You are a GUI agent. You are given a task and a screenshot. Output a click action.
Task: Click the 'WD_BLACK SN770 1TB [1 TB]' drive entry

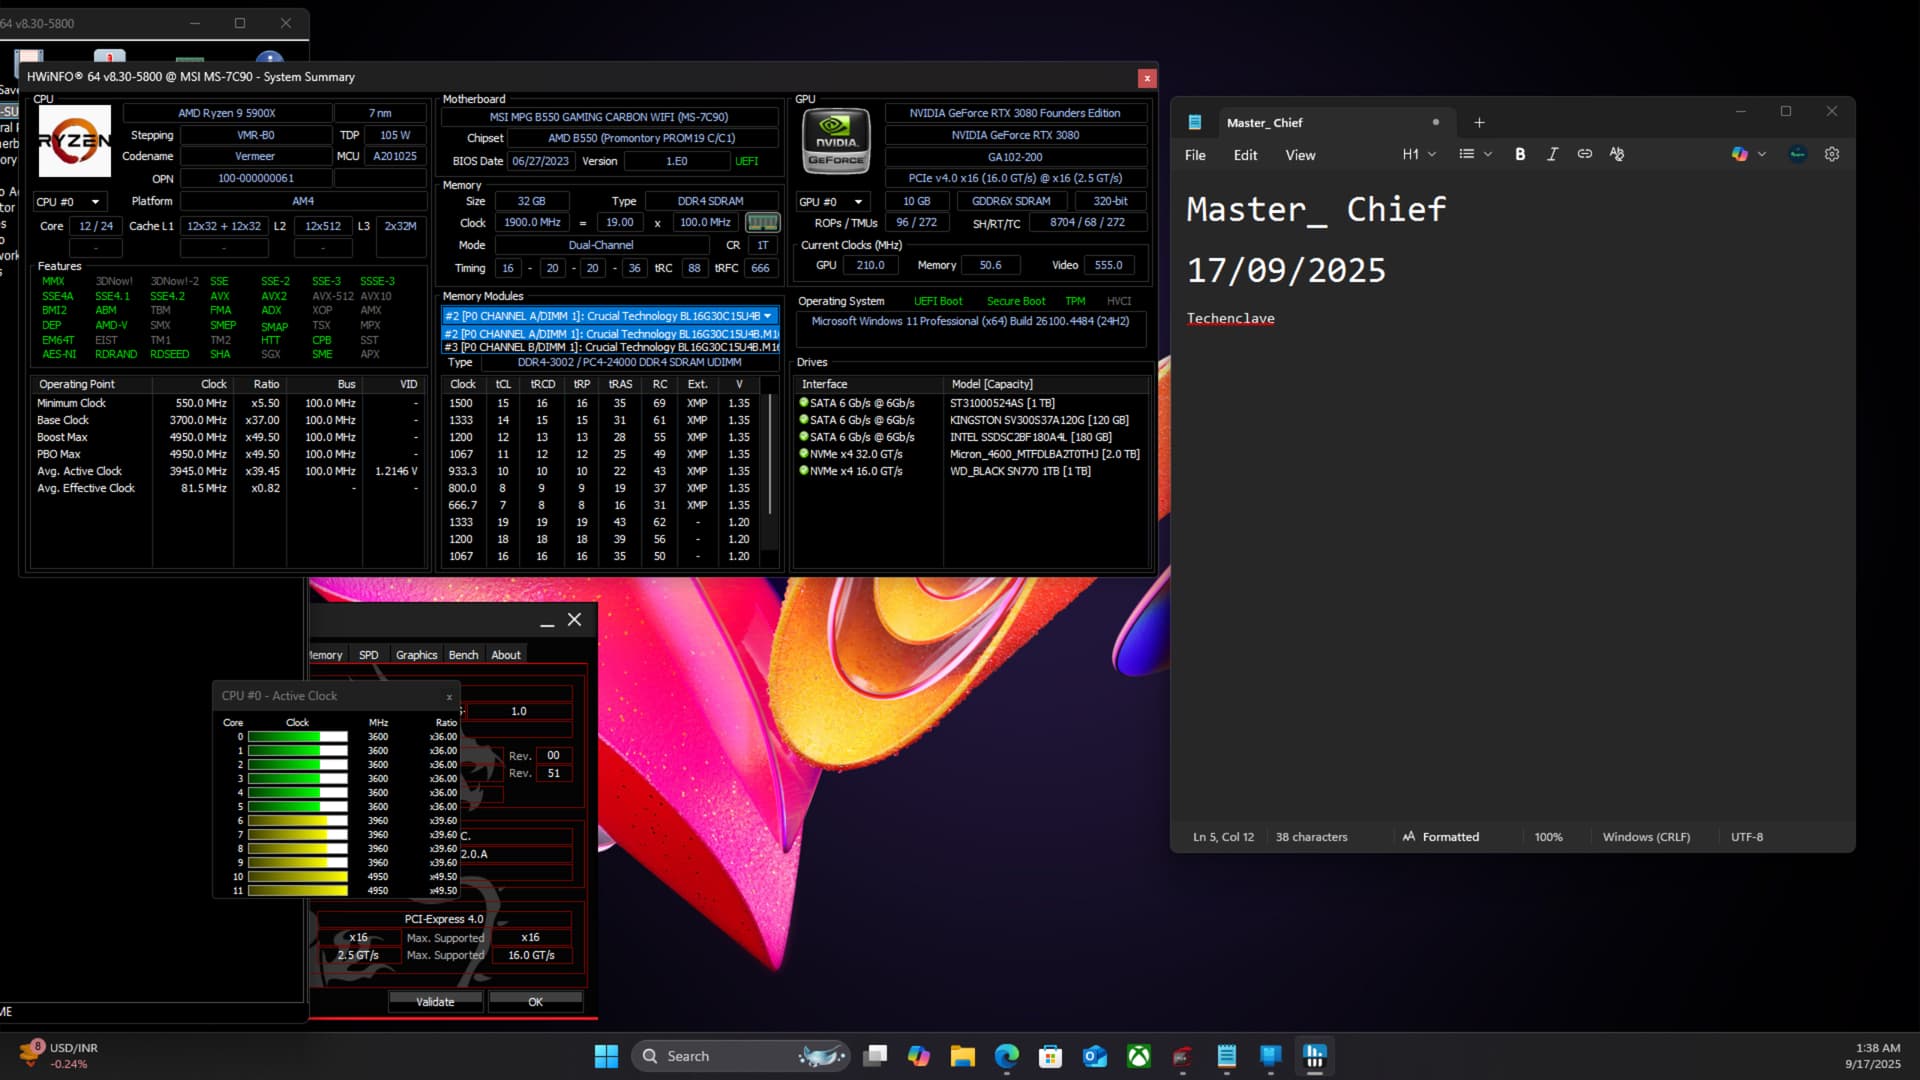point(1020,471)
